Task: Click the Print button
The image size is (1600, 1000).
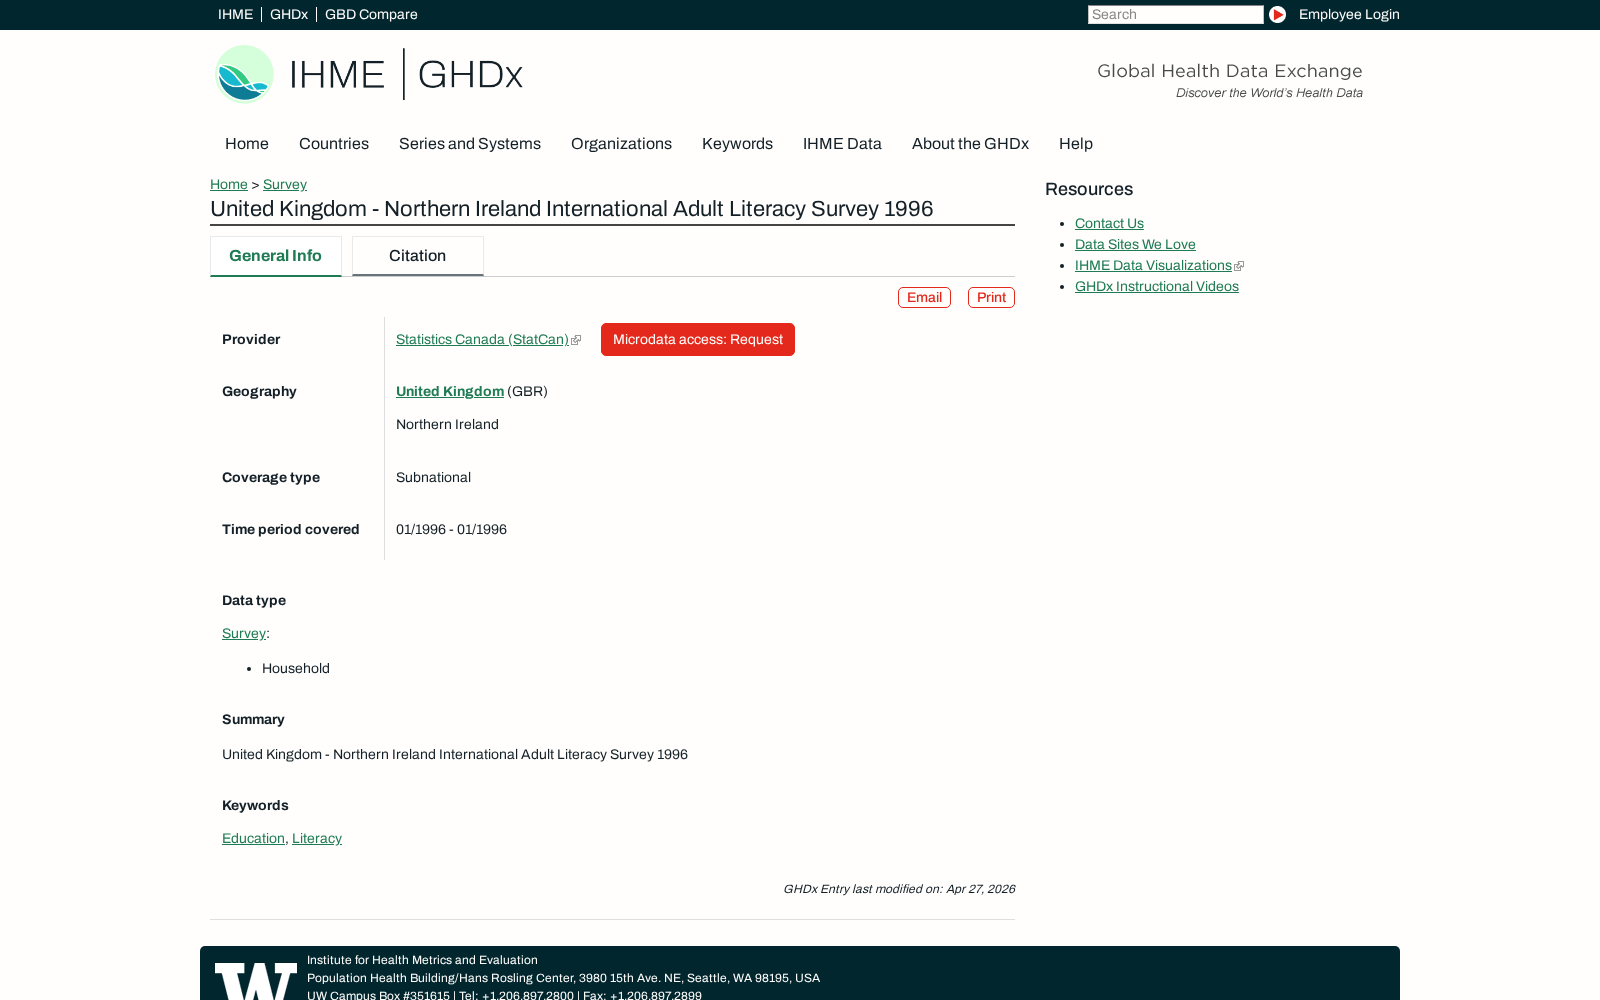Action: tap(991, 297)
